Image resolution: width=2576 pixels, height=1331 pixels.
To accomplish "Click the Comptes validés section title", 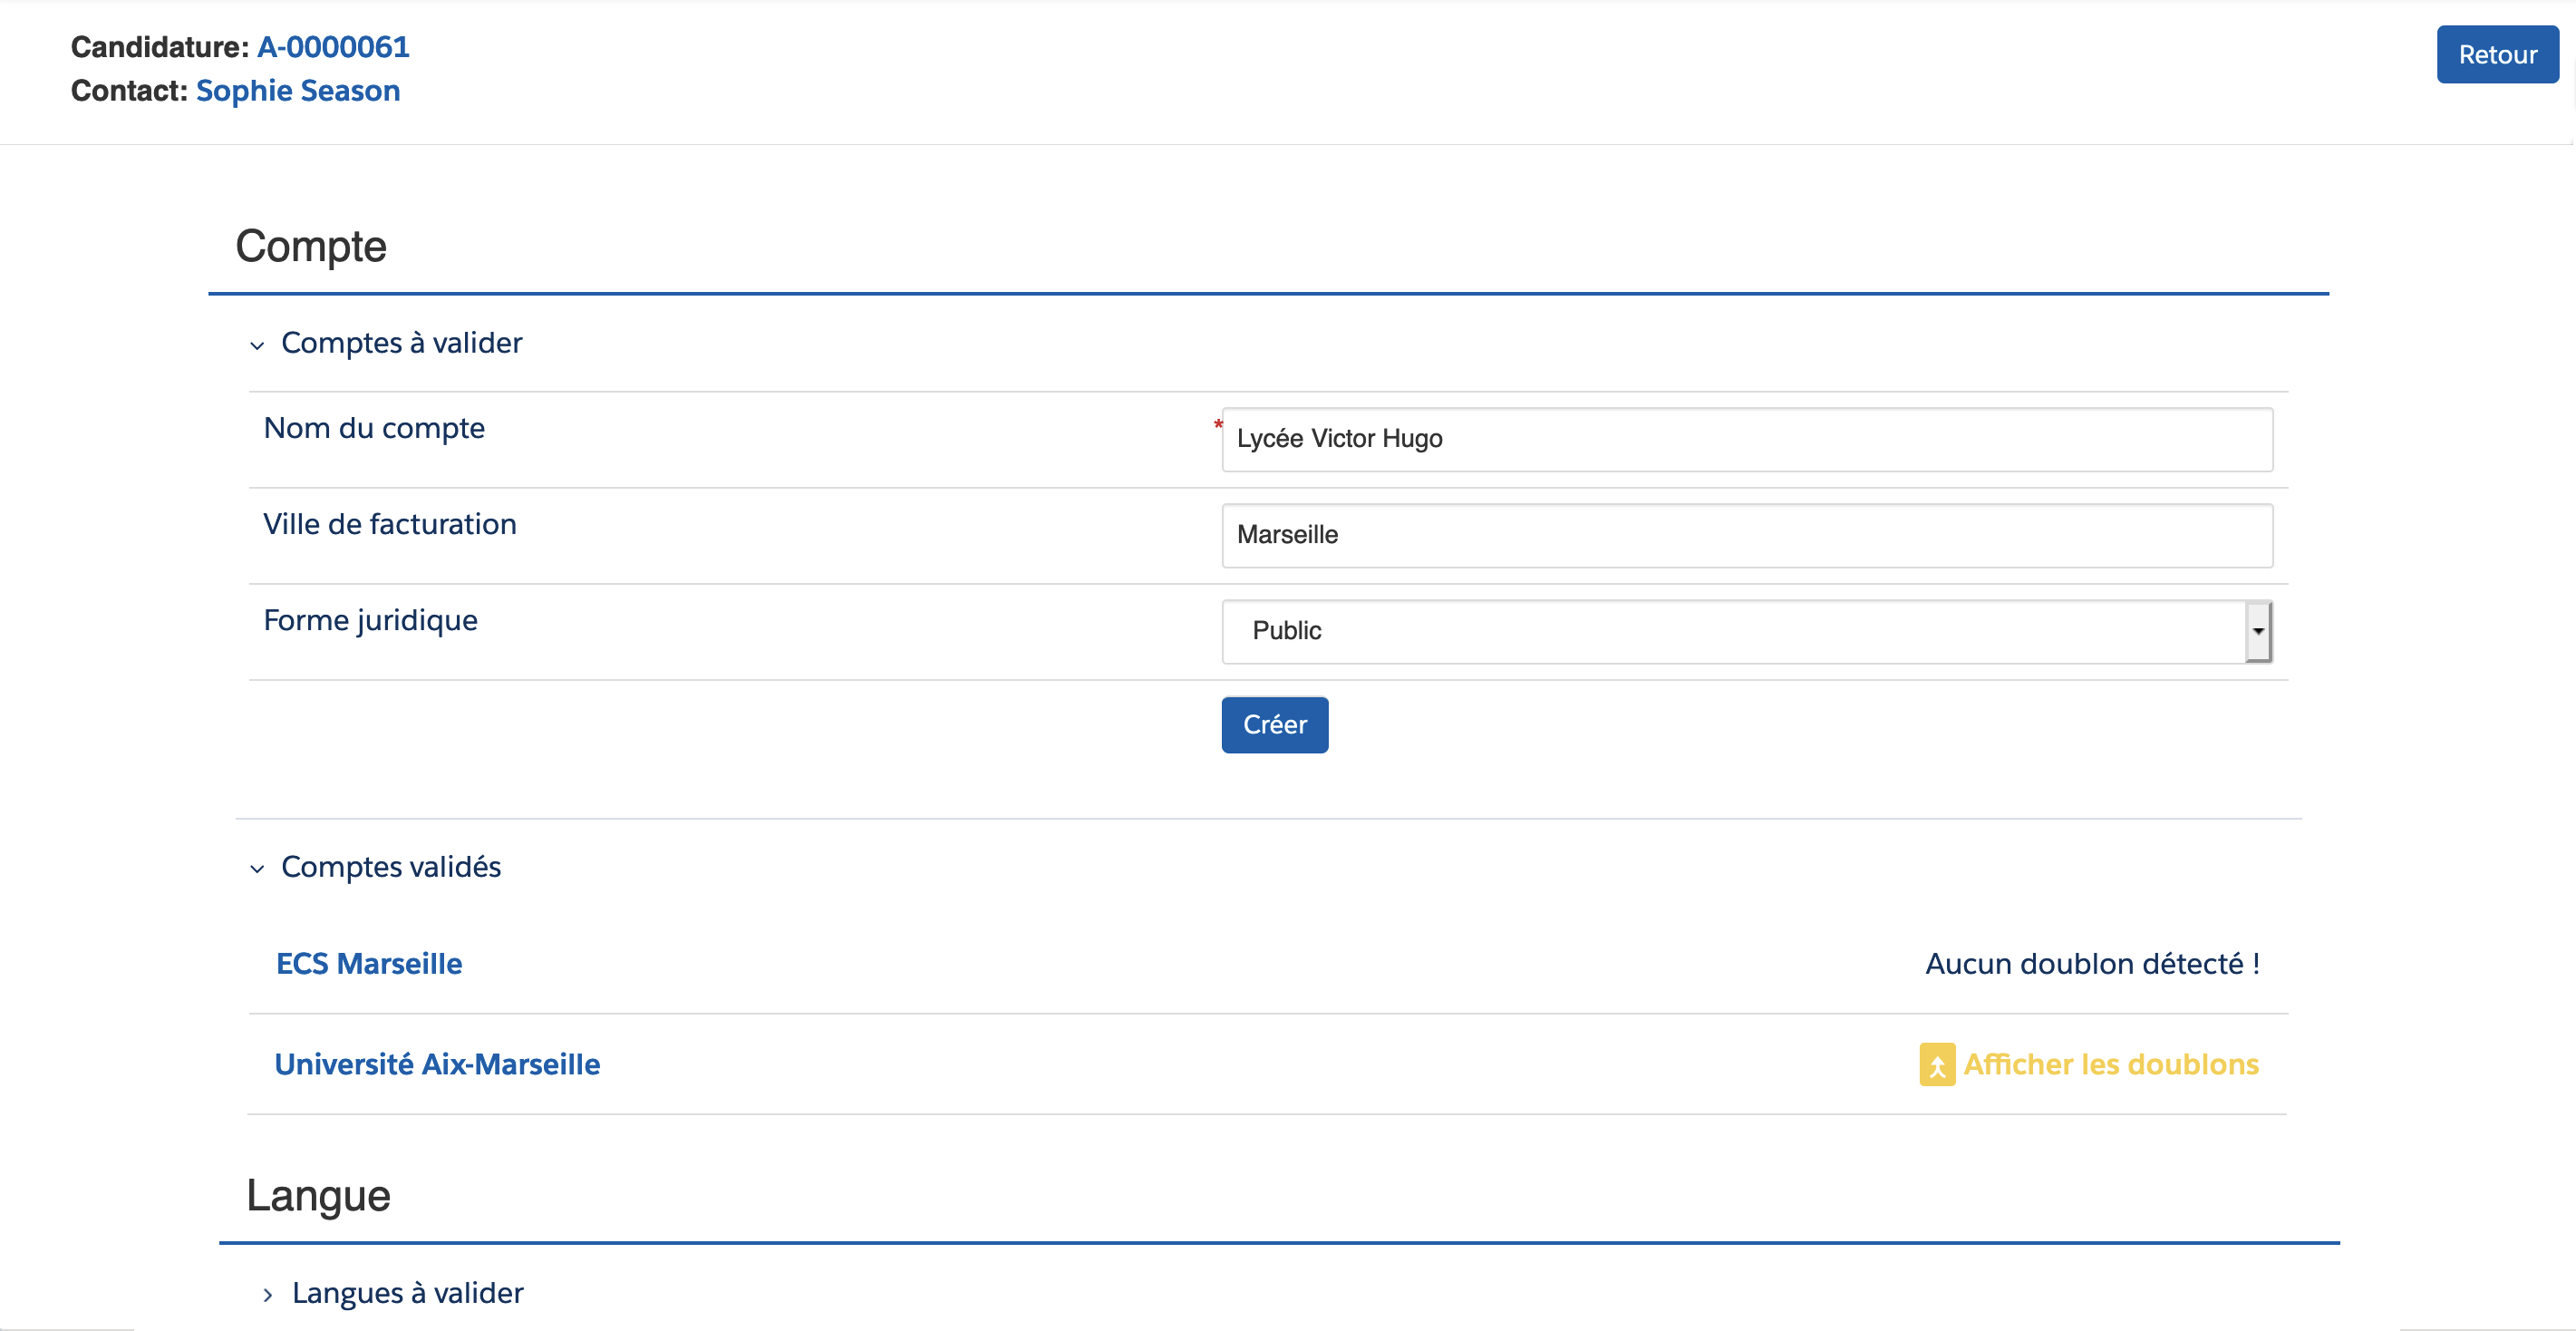I will point(391,866).
